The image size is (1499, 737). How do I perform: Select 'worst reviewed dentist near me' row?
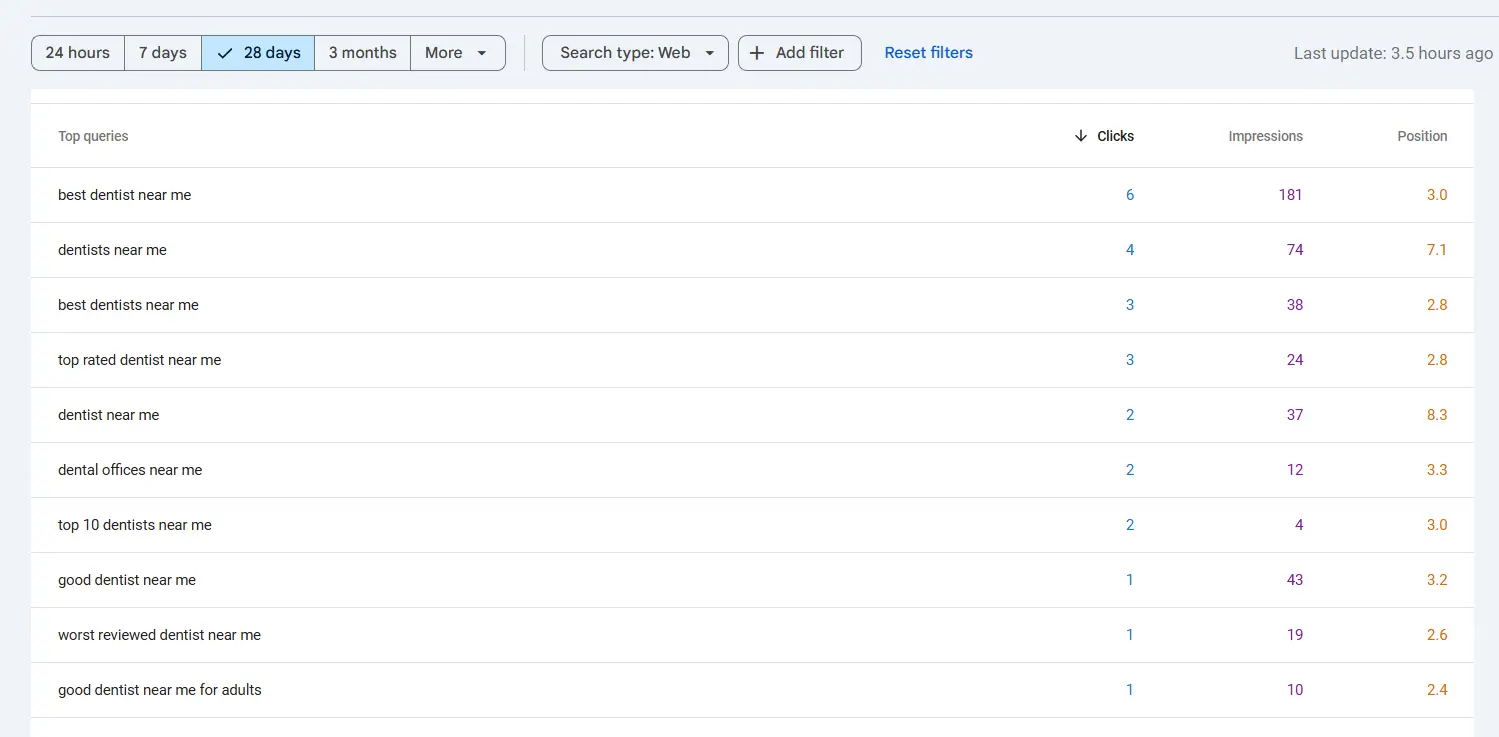159,635
